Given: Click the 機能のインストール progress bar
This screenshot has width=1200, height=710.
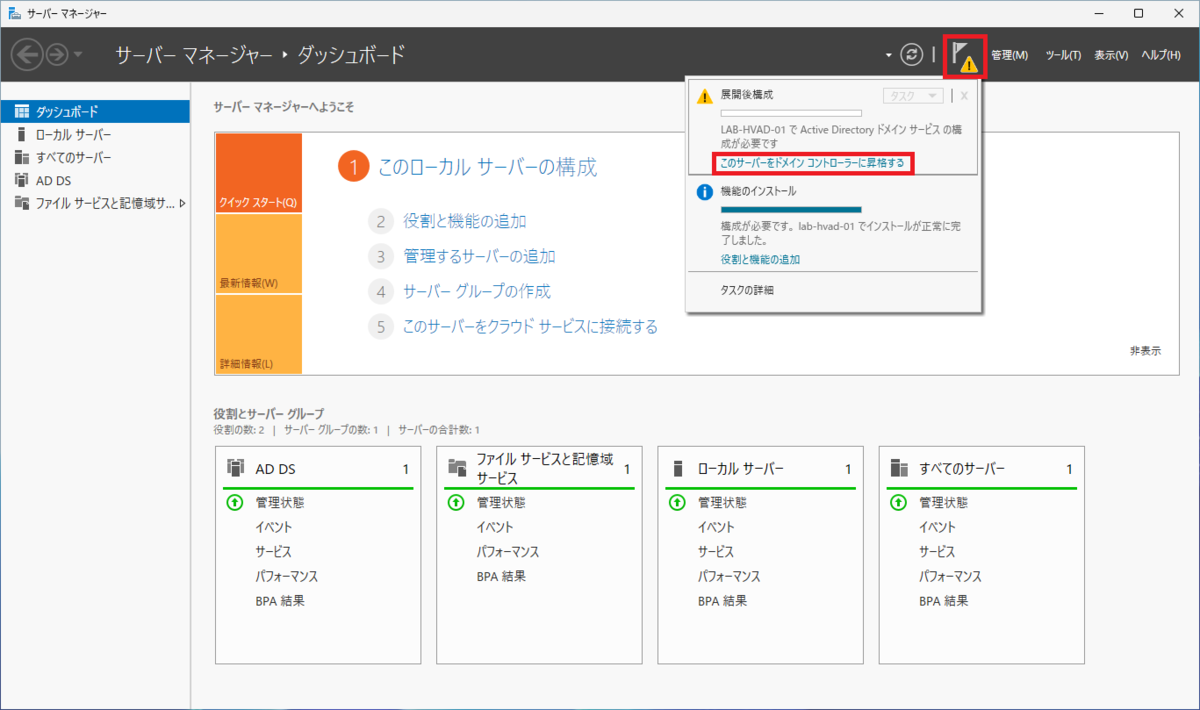Looking at the screenshot, I should click(791, 209).
